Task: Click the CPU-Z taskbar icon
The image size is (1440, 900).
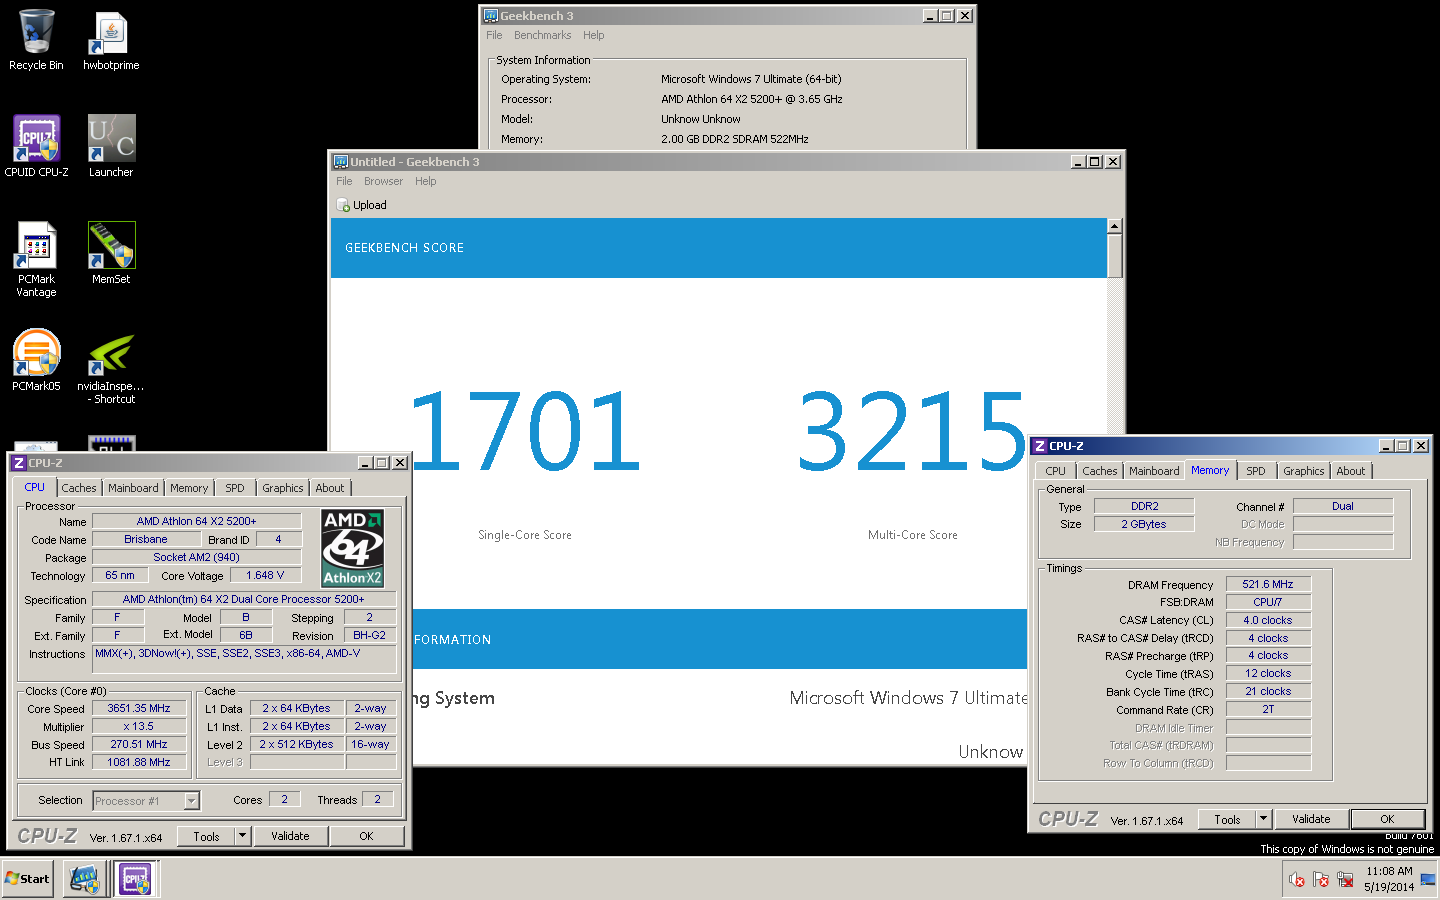Action: 135,879
